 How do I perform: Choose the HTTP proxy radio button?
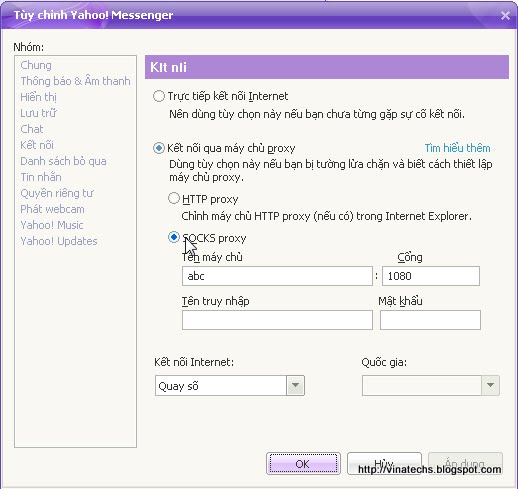click(174, 198)
